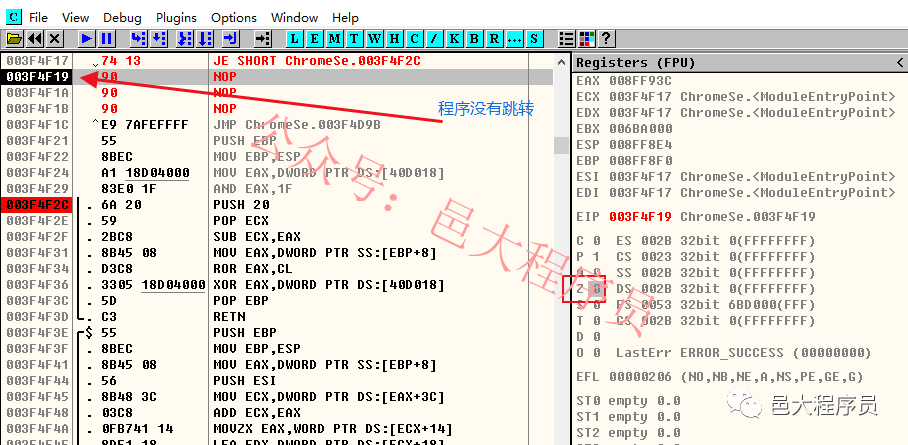Toggle the P parity flag value

(596, 257)
